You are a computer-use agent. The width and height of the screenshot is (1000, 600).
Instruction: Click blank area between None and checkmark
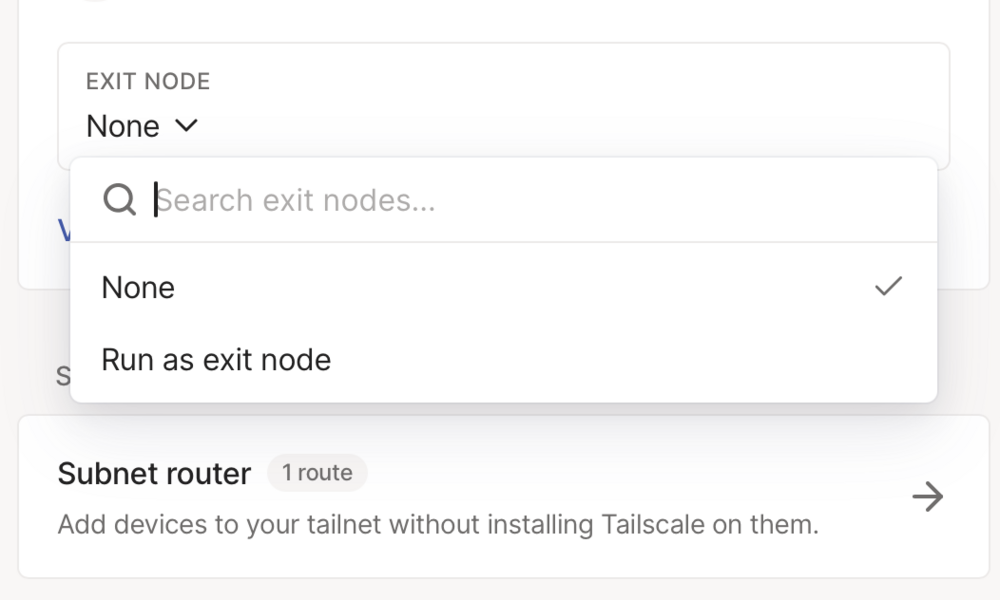point(523,287)
